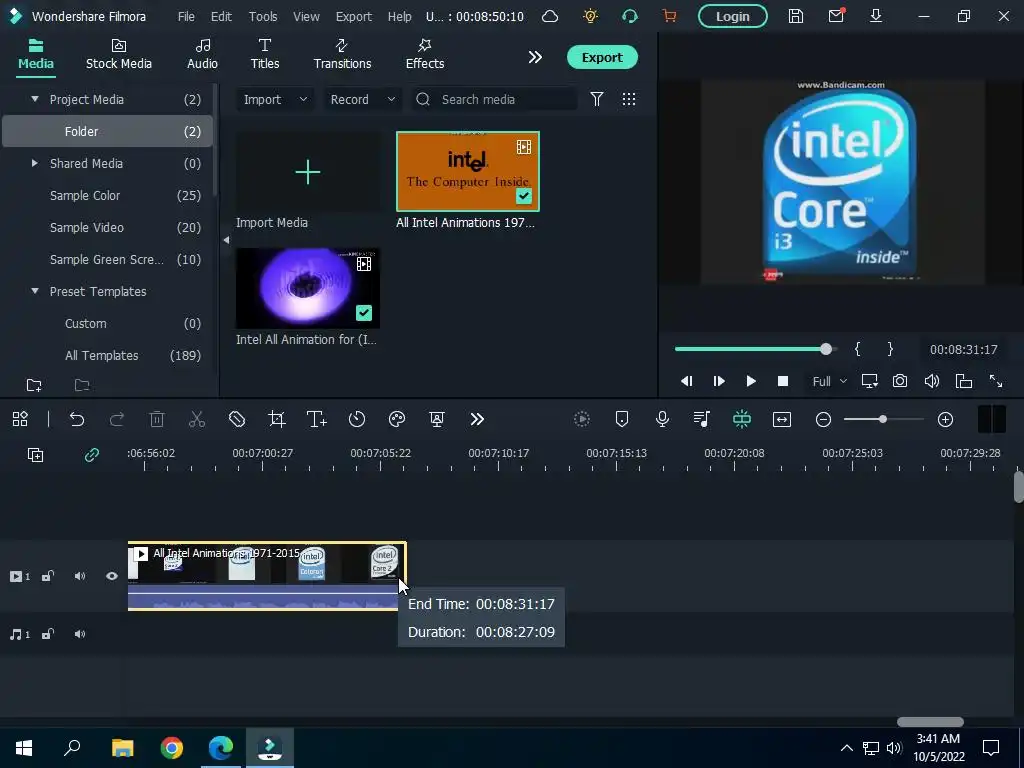Open the Import dropdown
Image resolution: width=1024 pixels, height=768 pixels.
(x=275, y=99)
